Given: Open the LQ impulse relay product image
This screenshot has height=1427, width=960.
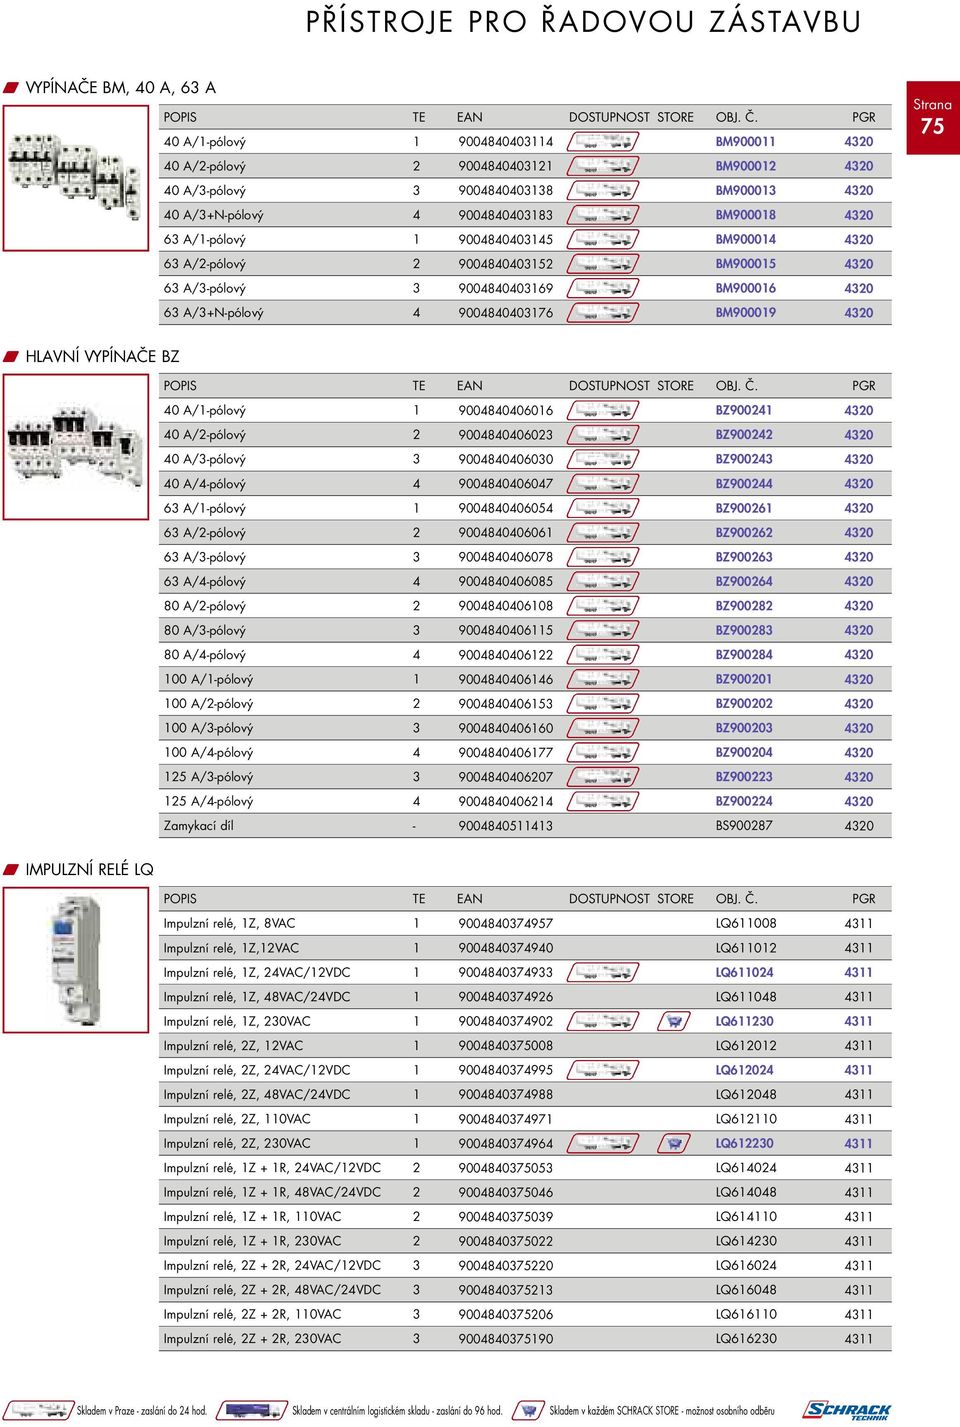Looking at the screenshot, I should pyautogui.click(x=76, y=960).
